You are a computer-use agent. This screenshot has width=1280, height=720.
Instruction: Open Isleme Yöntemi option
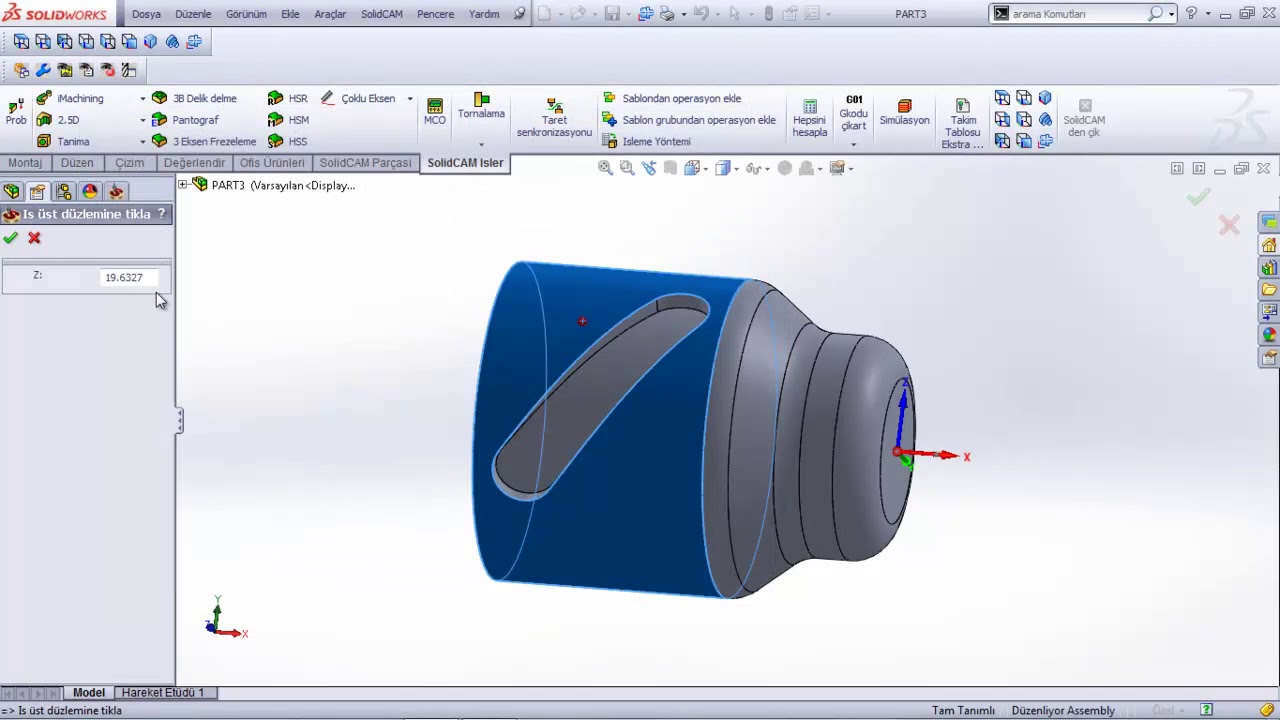point(646,141)
